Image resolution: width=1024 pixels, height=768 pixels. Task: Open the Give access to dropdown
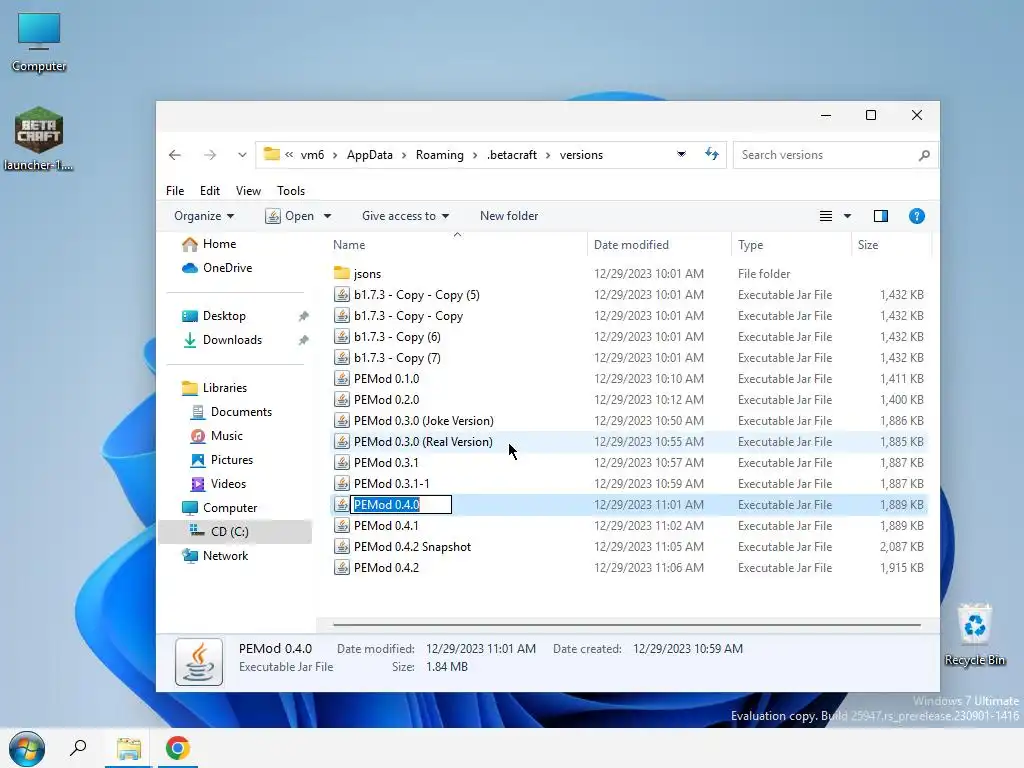(406, 216)
